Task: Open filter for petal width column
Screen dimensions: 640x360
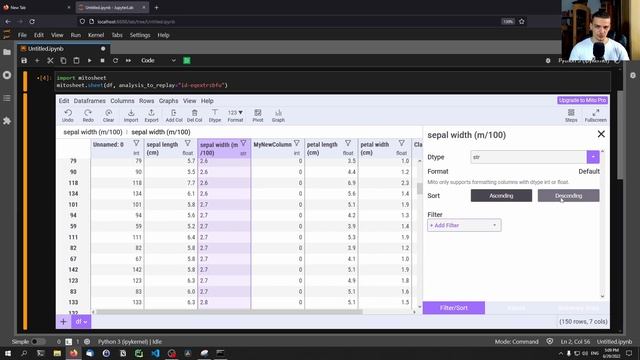Action: tap(402, 144)
